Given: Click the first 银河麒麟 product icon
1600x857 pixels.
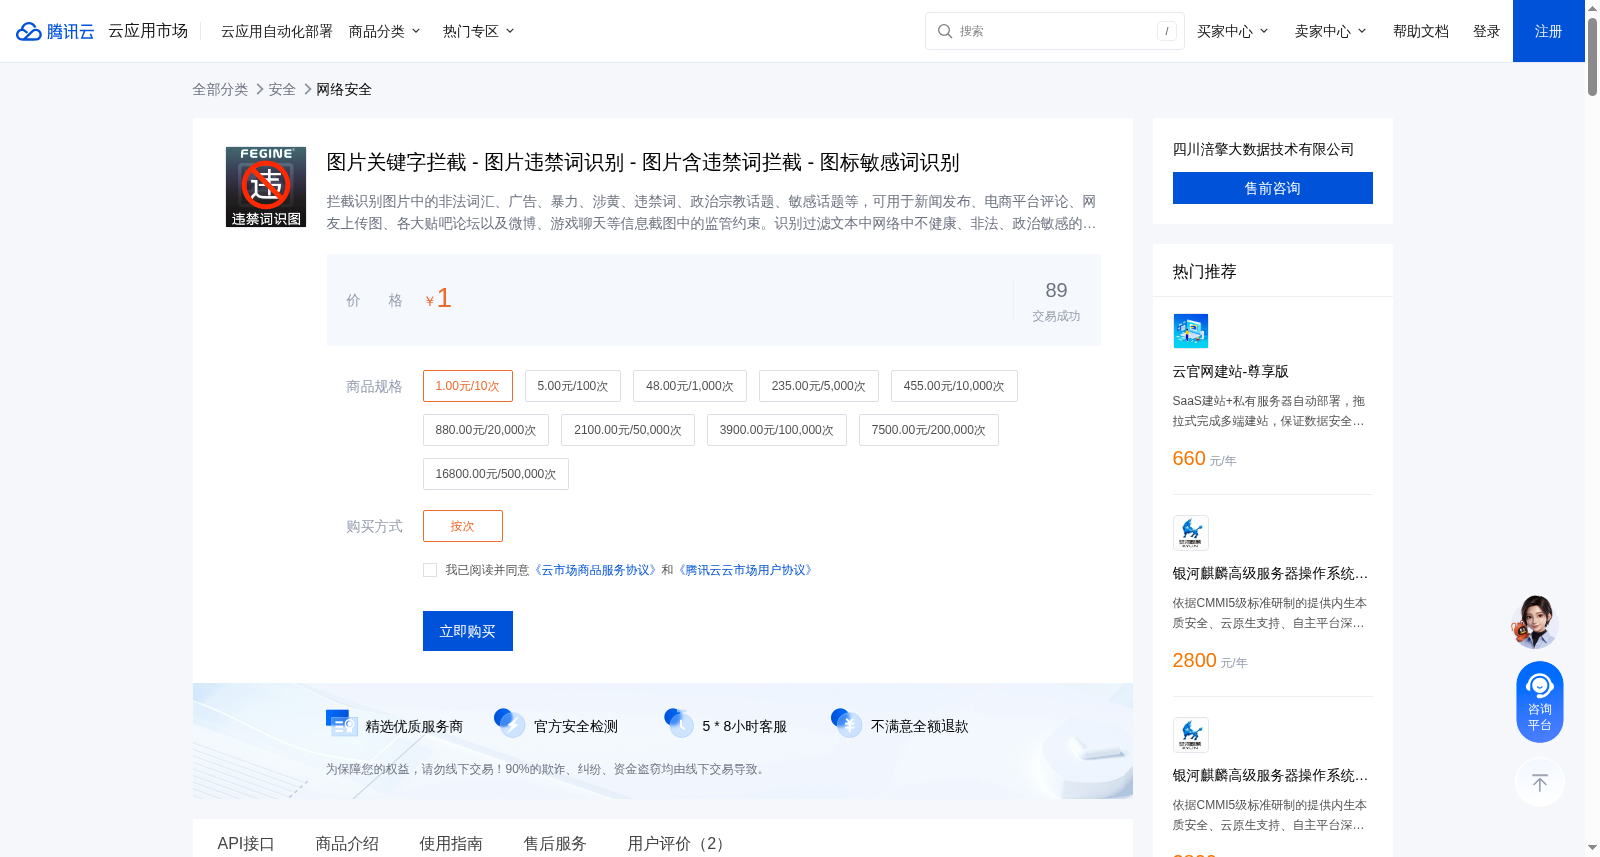Looking at the screenshot, I should (1190, 533).
